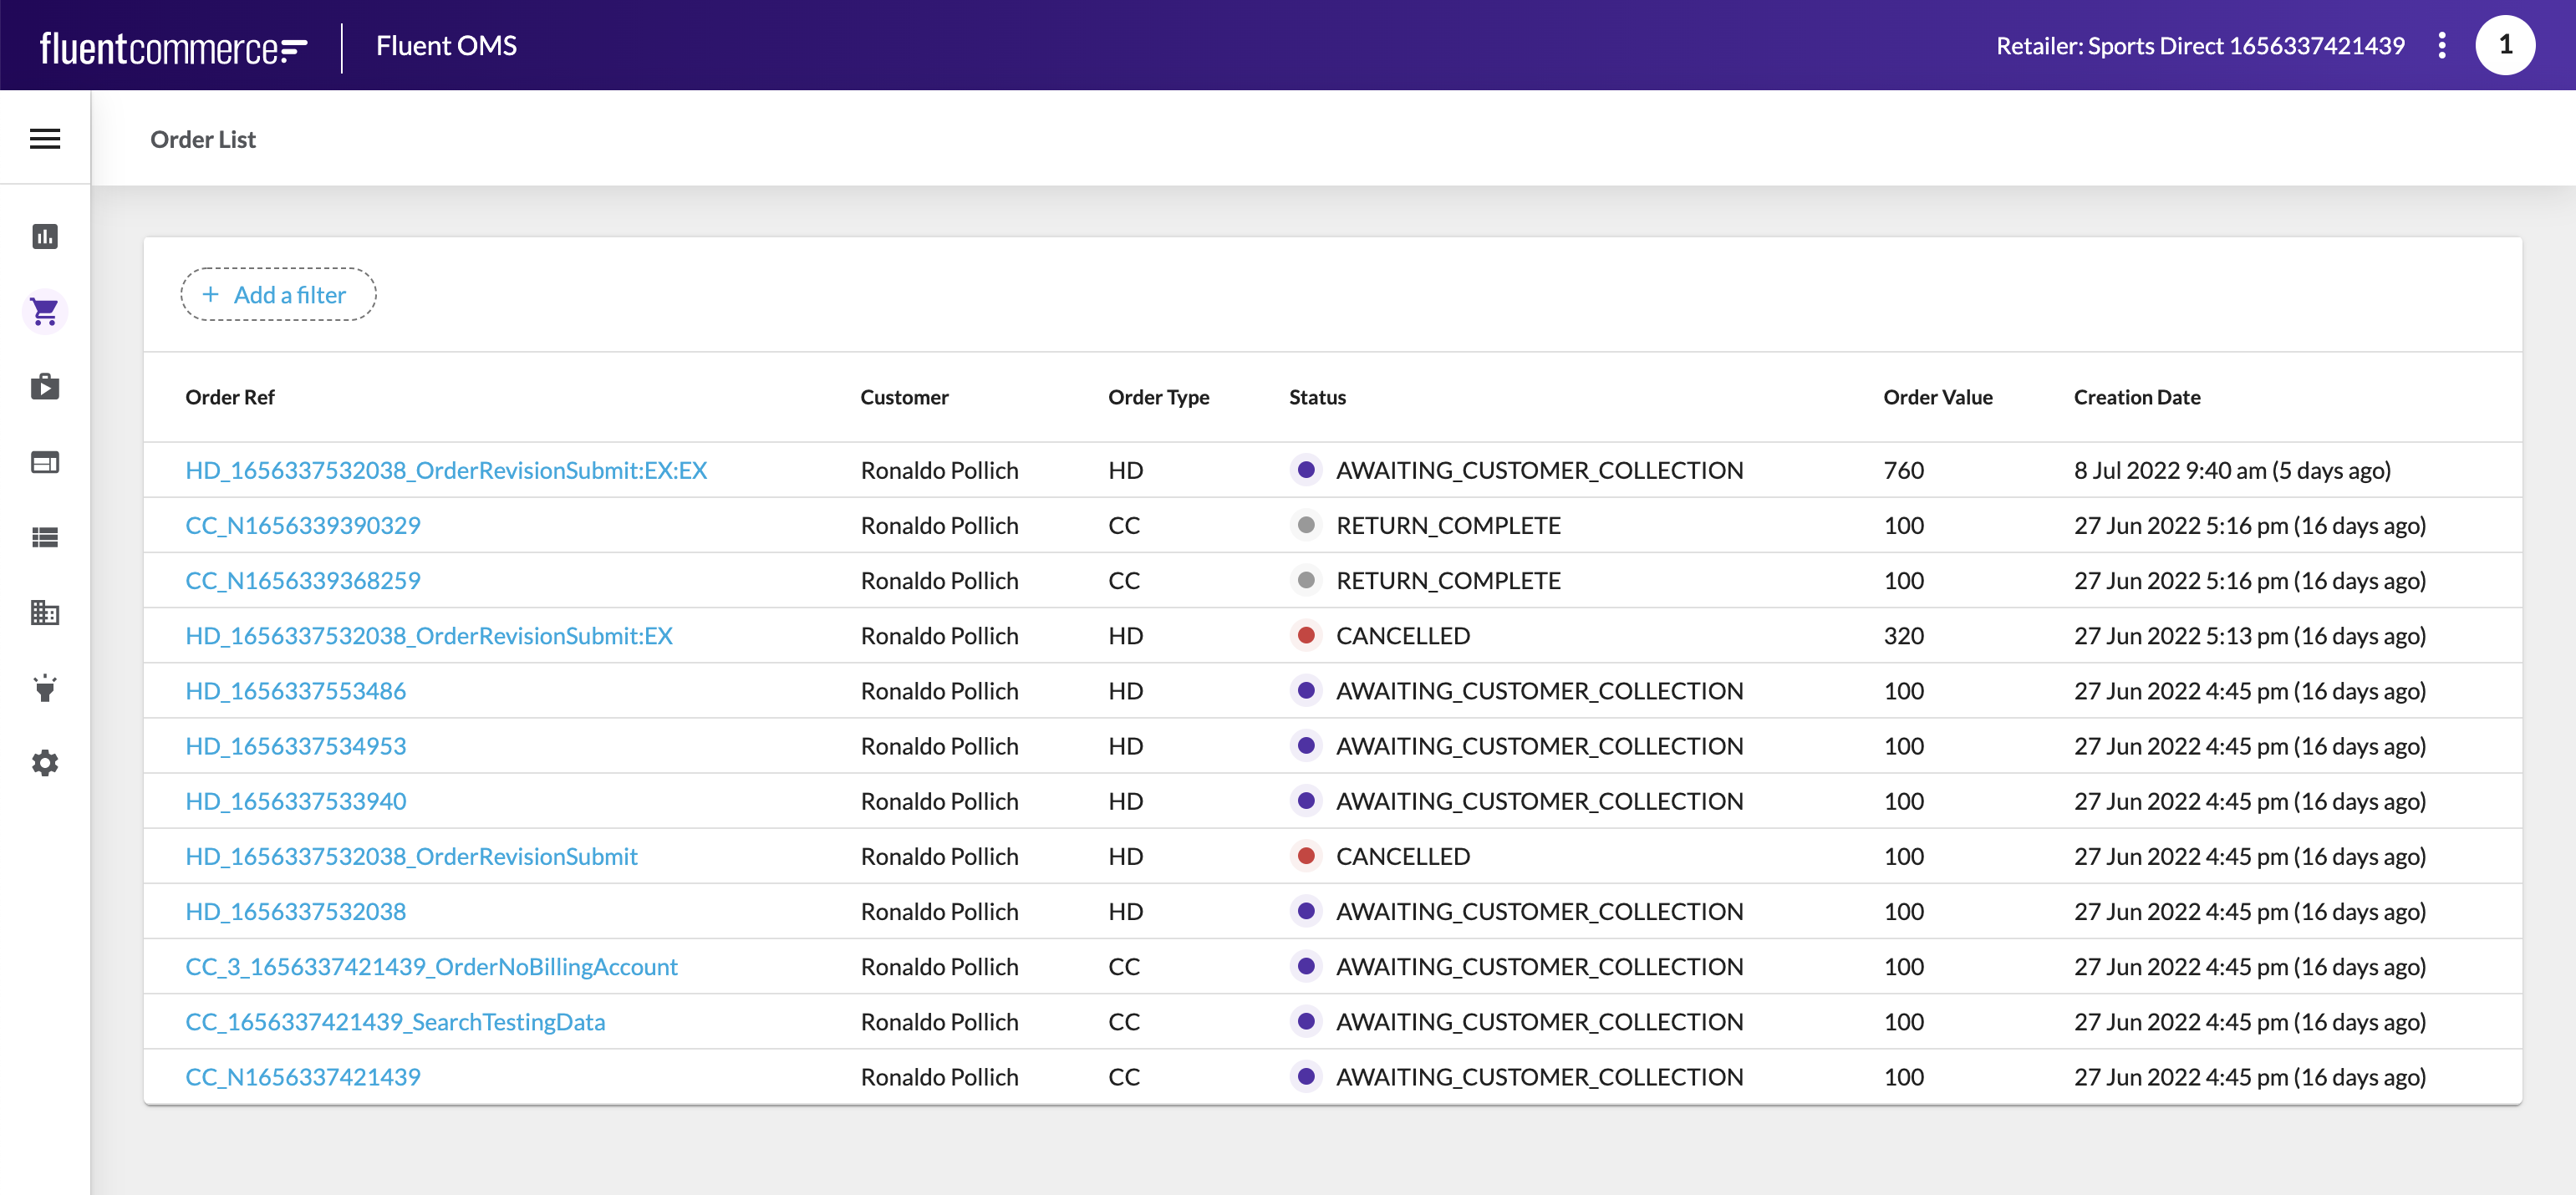Viewport: 2576px width, 1195px height.
Task: Open order CC_3_1656337421439_OrderNoBillingAccount
Action: click(x=431, y=967)
